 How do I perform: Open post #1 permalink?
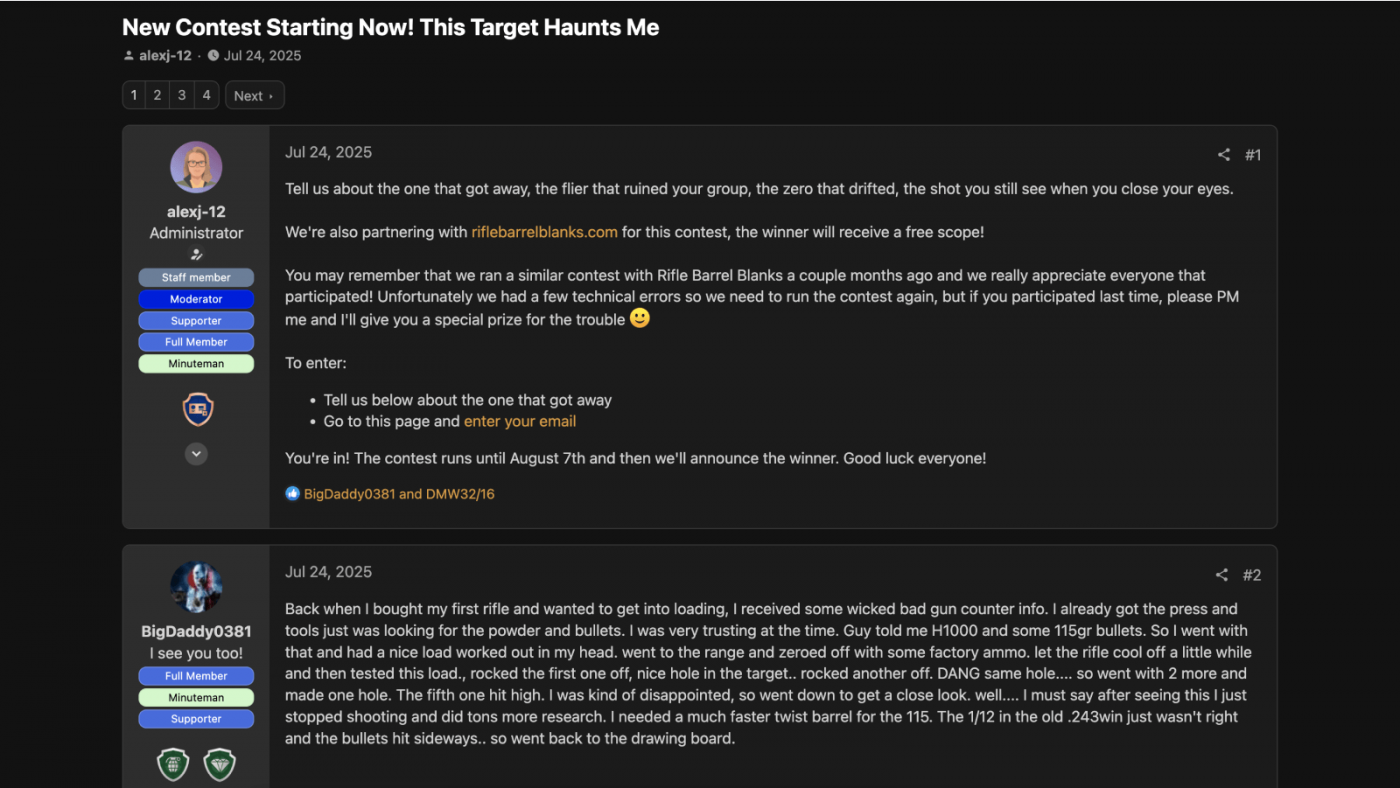(x=1253, y=155)
